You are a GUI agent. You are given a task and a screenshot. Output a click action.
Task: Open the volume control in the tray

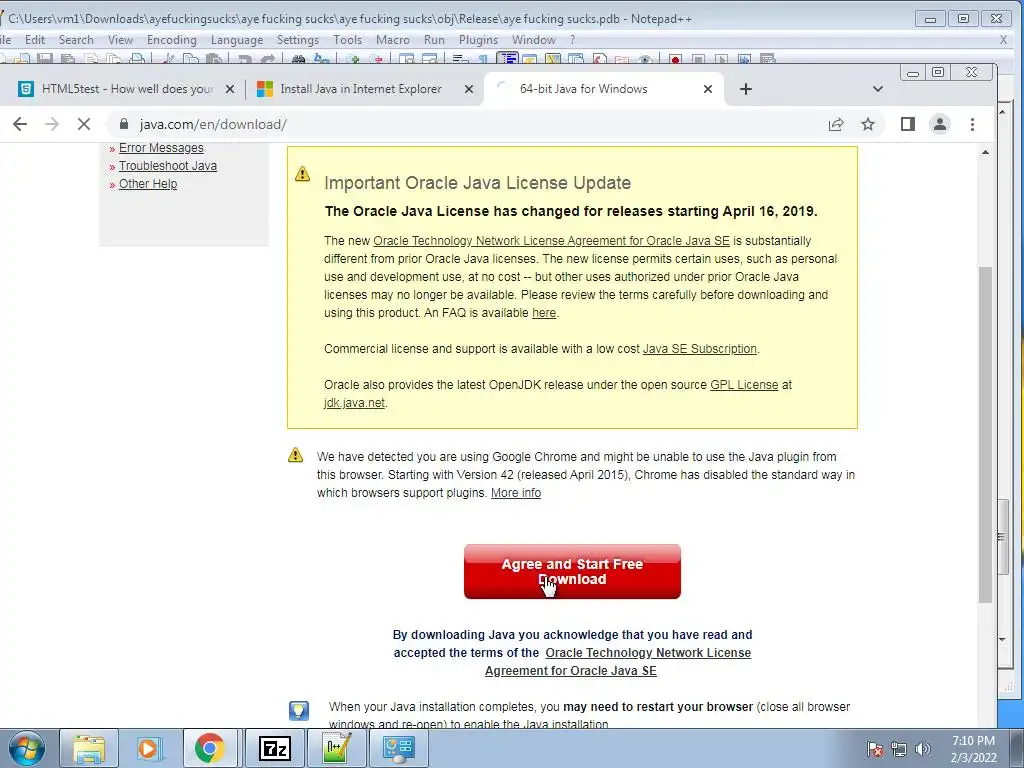pos(923,749)
